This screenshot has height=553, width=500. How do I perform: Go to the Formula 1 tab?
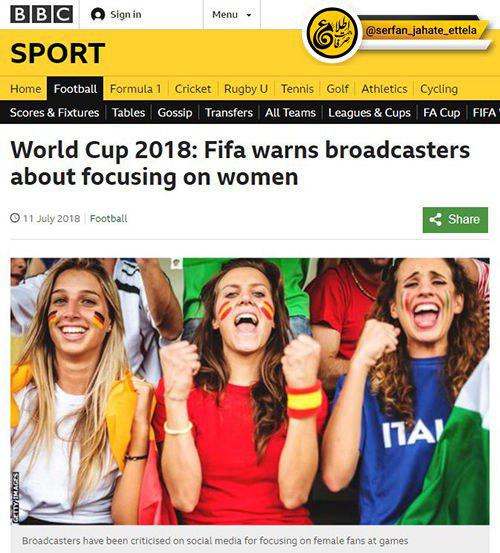click(x=135, y=89)
